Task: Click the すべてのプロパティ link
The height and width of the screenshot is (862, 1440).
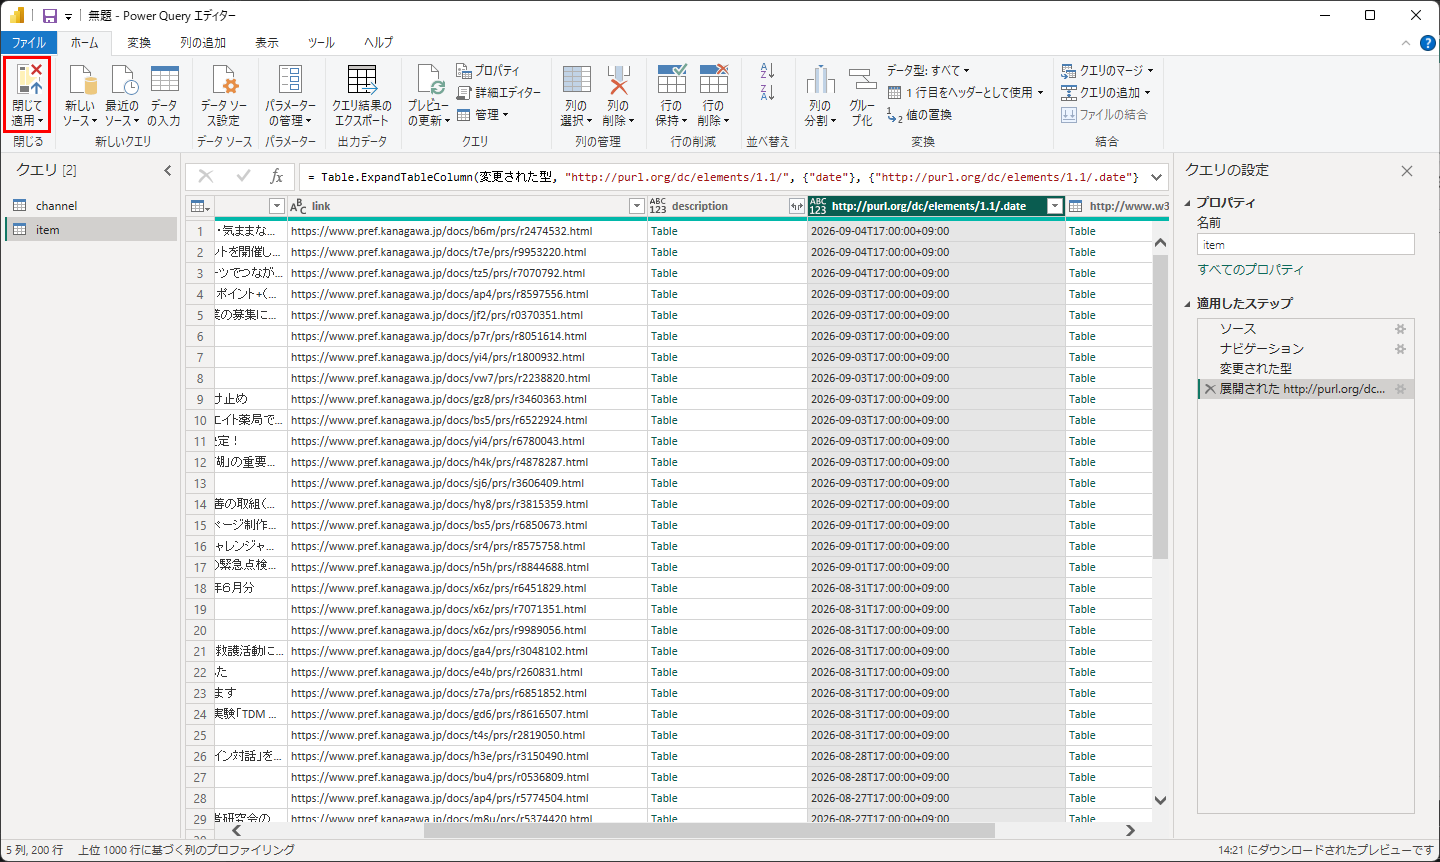Action: pyautogui.click(x=1251, y=270)
